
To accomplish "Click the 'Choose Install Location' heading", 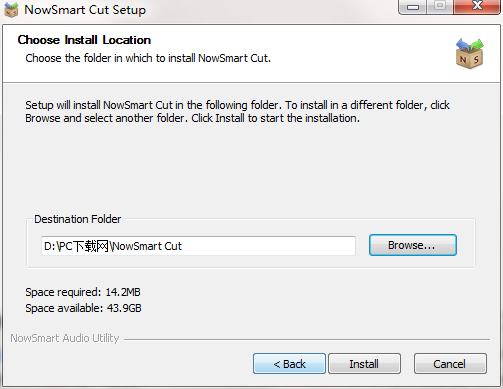I will [84, 40].
